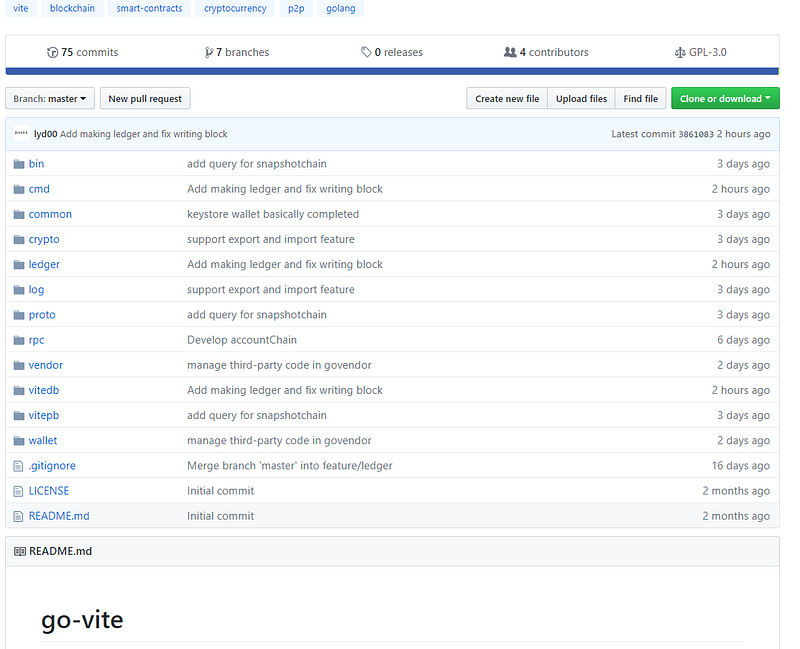This screenshot has height=649, width=800.
Task: Click the crypto folder icon
Action: (19, 239)
